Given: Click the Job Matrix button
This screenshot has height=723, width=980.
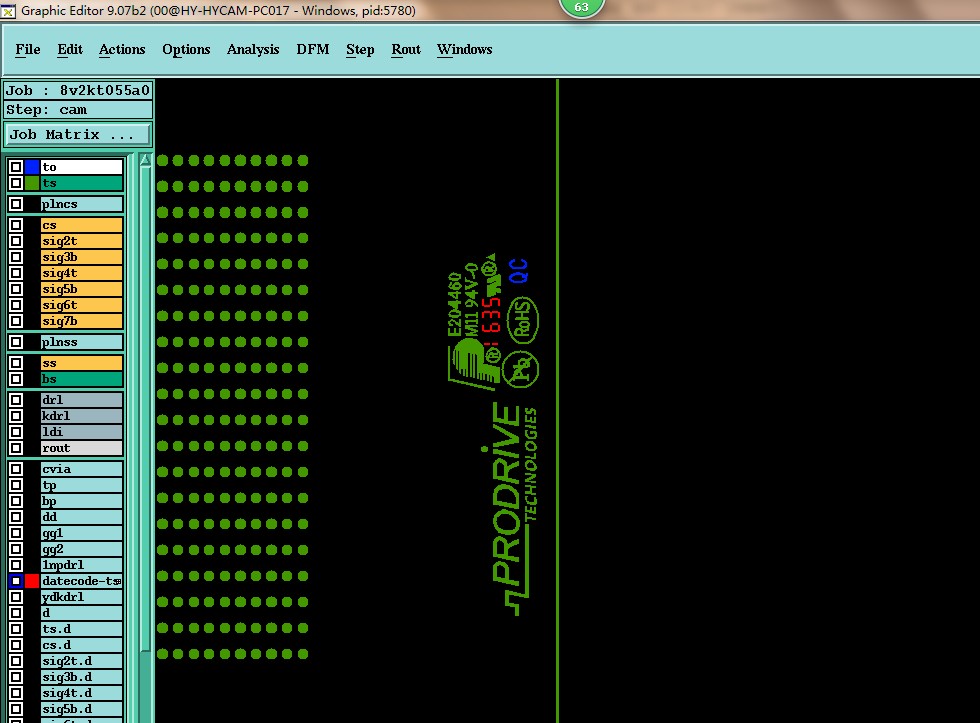Looking at the screenshot, I should (x=78, y=134).
